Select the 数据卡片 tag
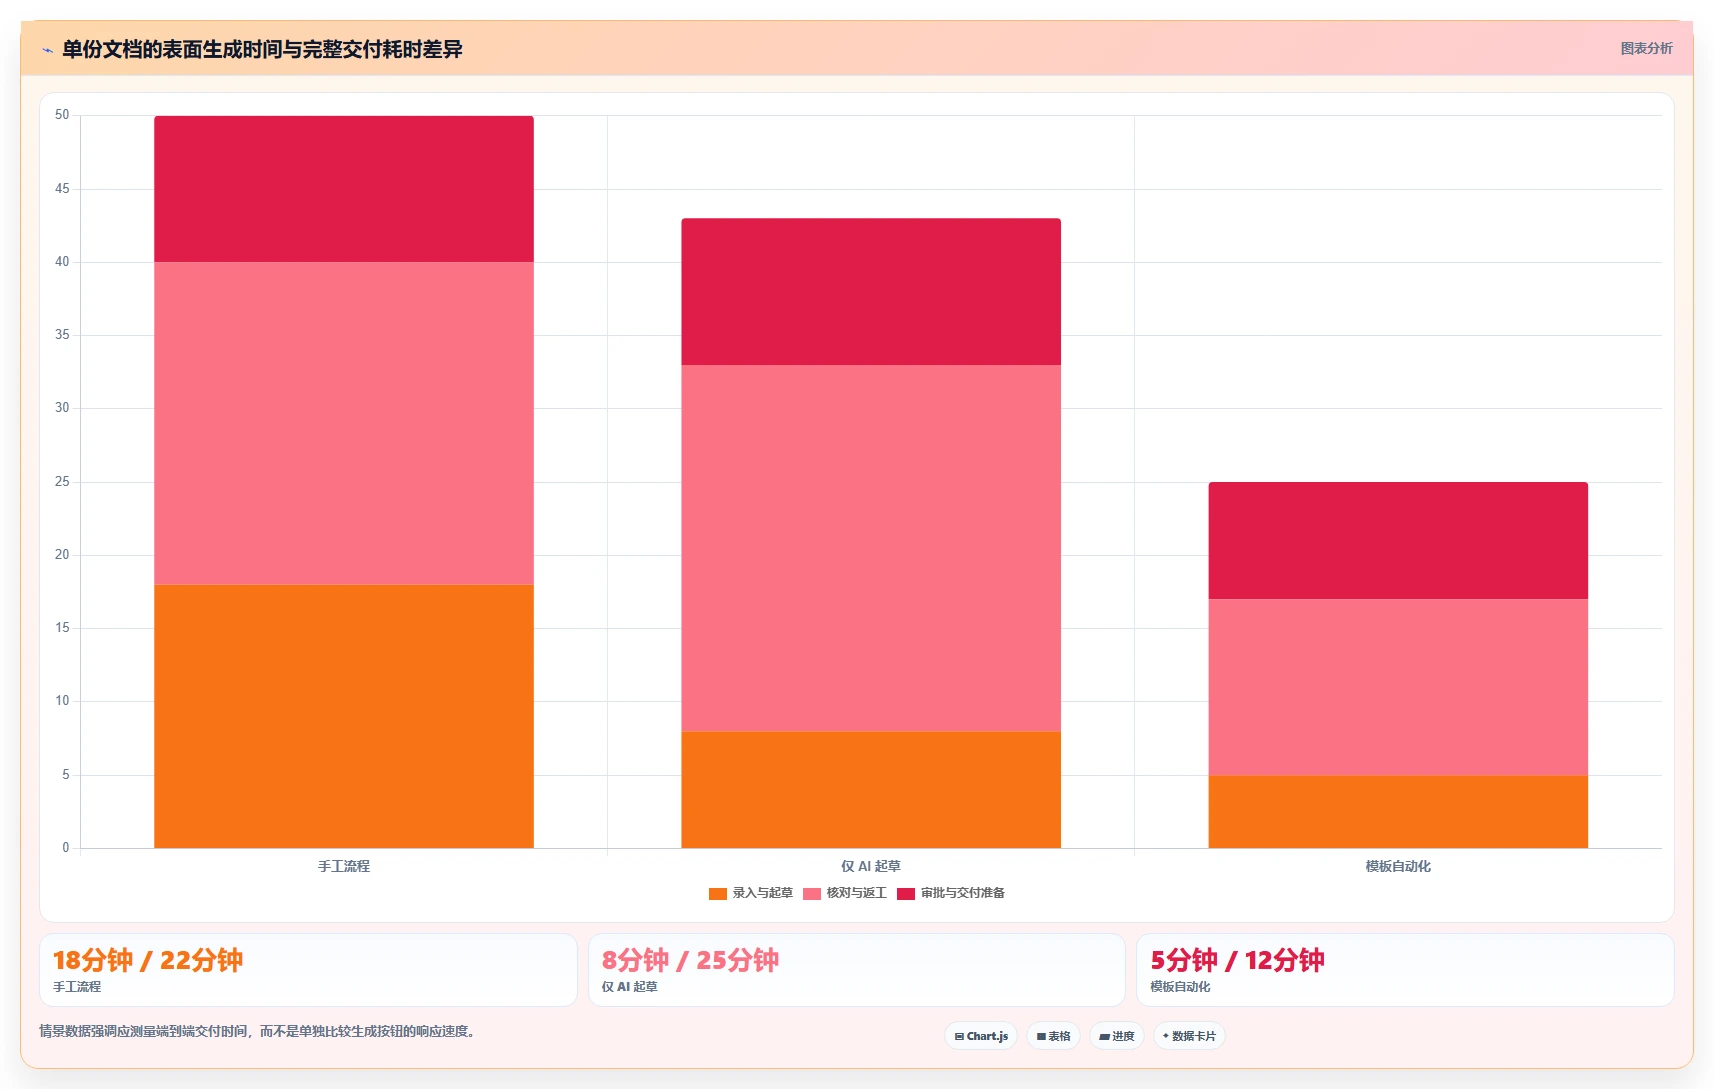This screenshot has width=1714, height=1089. [1189, 1036]
